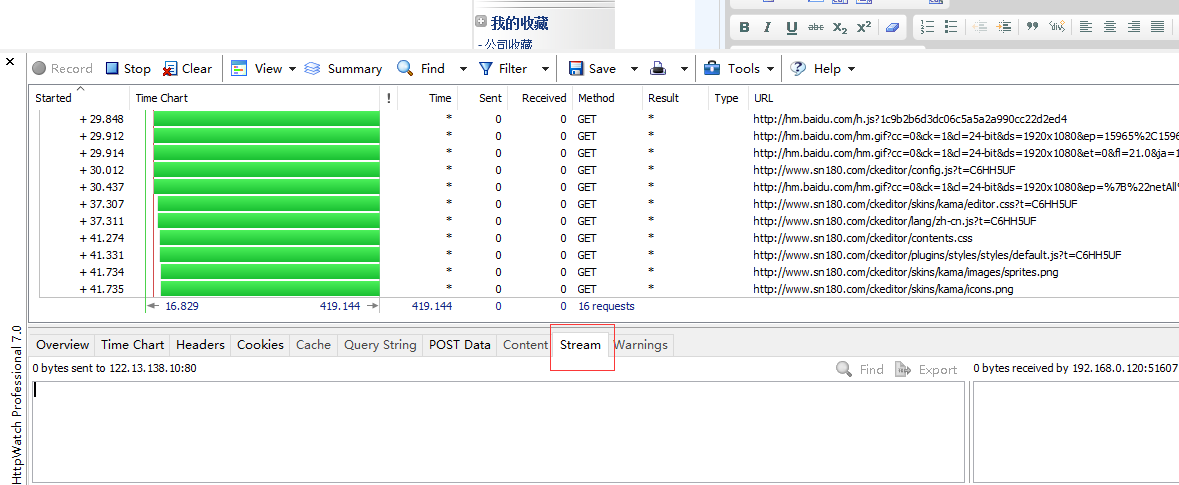The height and width of the screenshot is (485, 1179).
Task: Insert a block quote in editor
Action: click(1032, 27)
